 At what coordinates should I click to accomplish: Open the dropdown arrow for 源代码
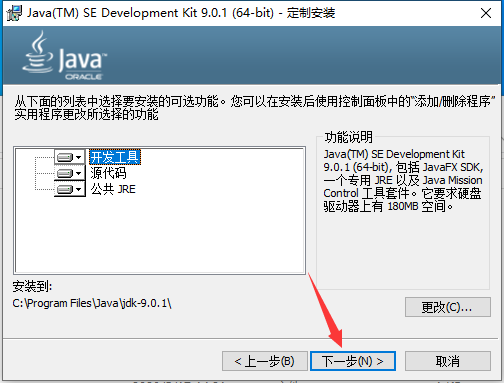pos(79,173)
